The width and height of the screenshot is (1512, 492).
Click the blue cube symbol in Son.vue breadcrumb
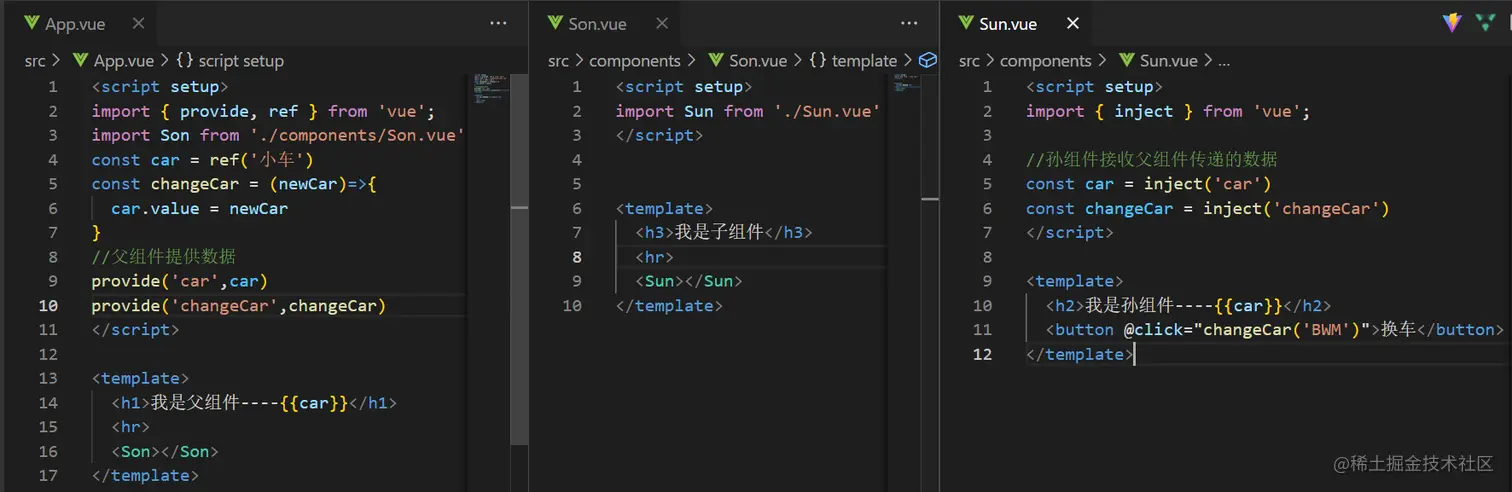[928, 61]
